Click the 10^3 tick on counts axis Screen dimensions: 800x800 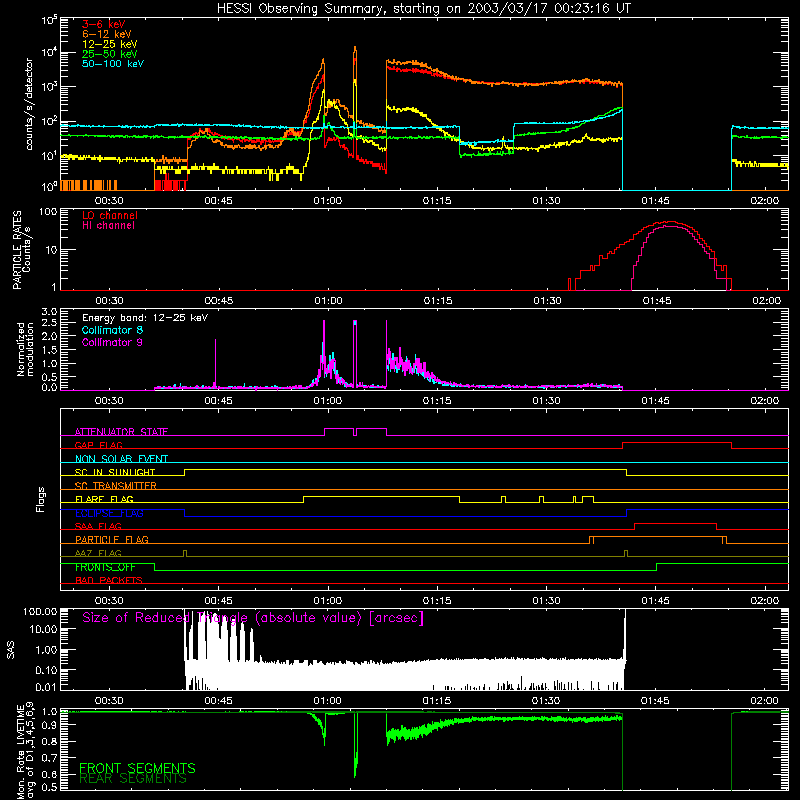[x=49, y=87]
